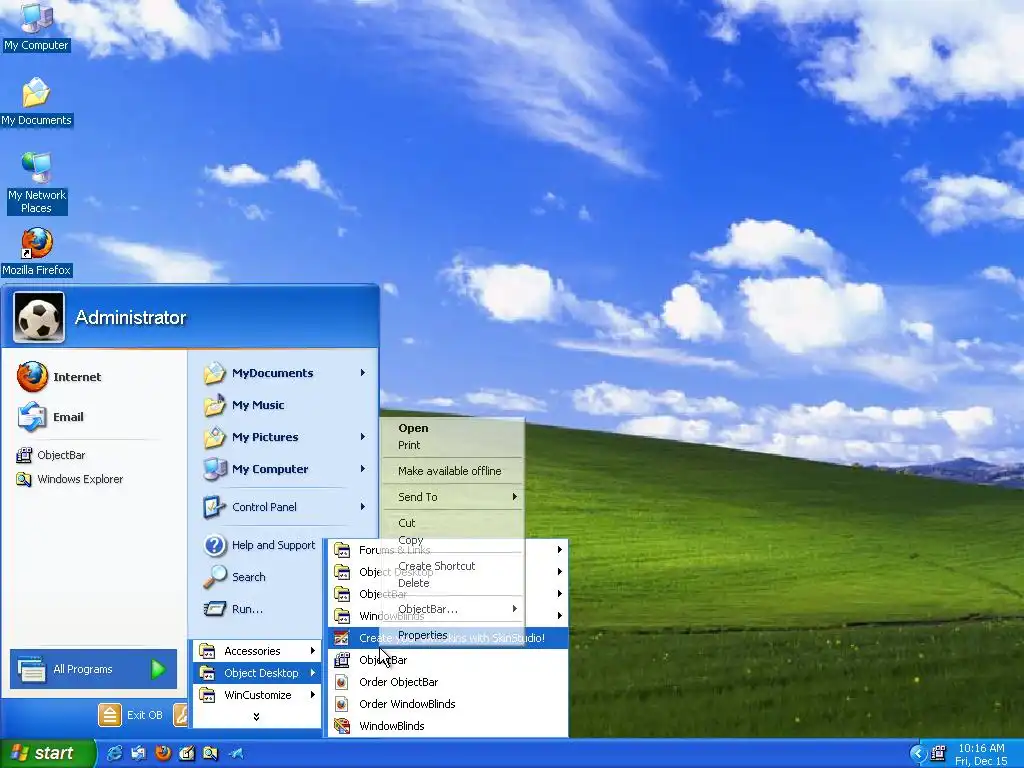1024x768 pixels.
Task: Click the blue arrow quick launch icon
Action: pos(236,754)
